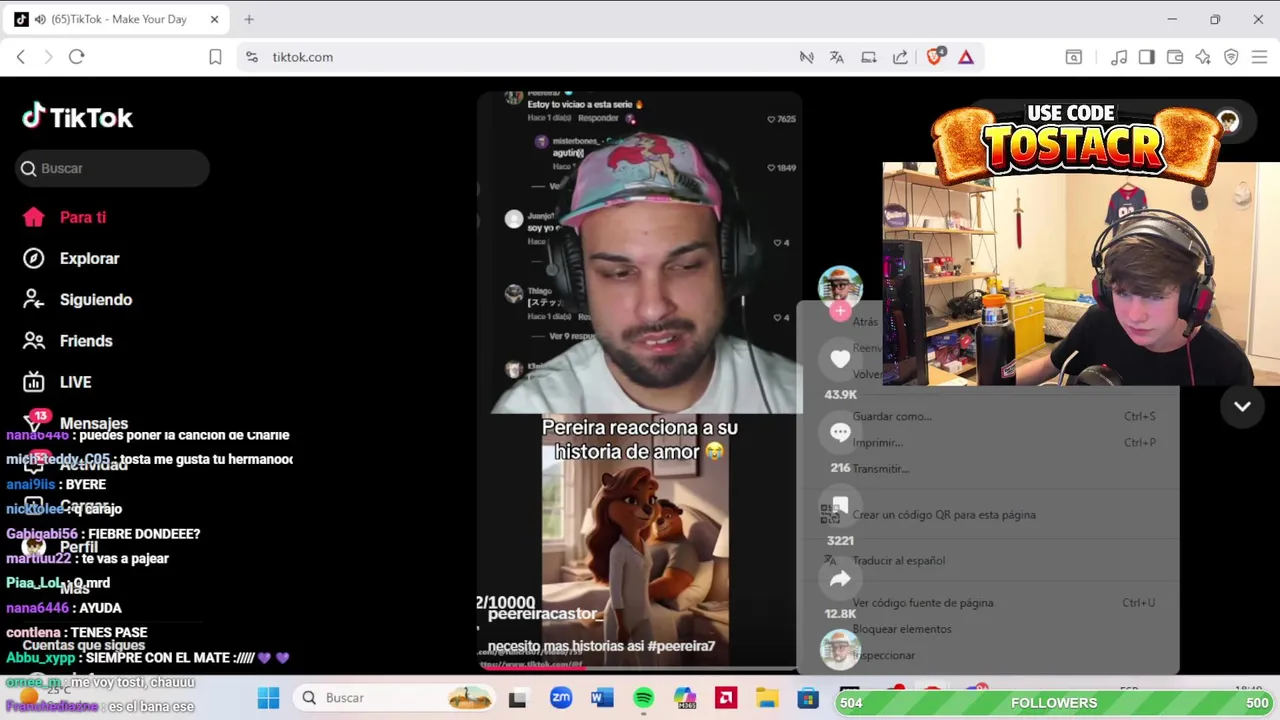Screen dimensions: 1280x720
Task: Open the comments bubble showing 216
Action: (x=840, y=432)
